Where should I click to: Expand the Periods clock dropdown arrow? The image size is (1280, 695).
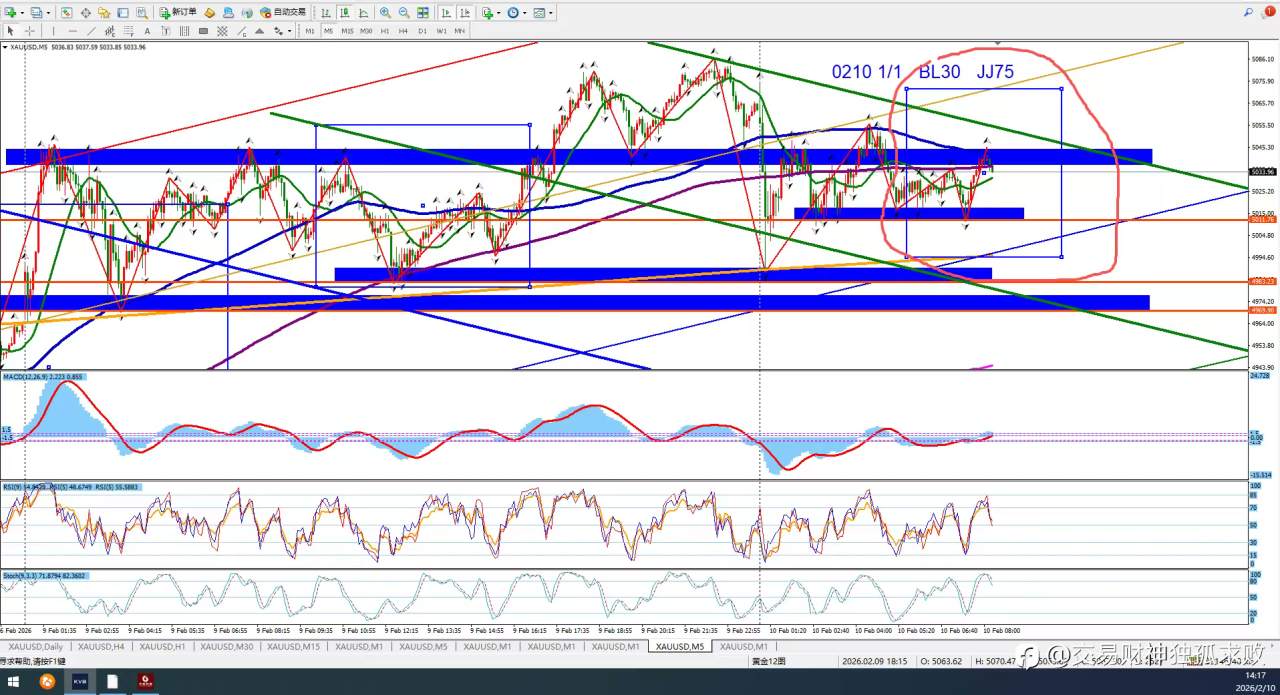525,13
